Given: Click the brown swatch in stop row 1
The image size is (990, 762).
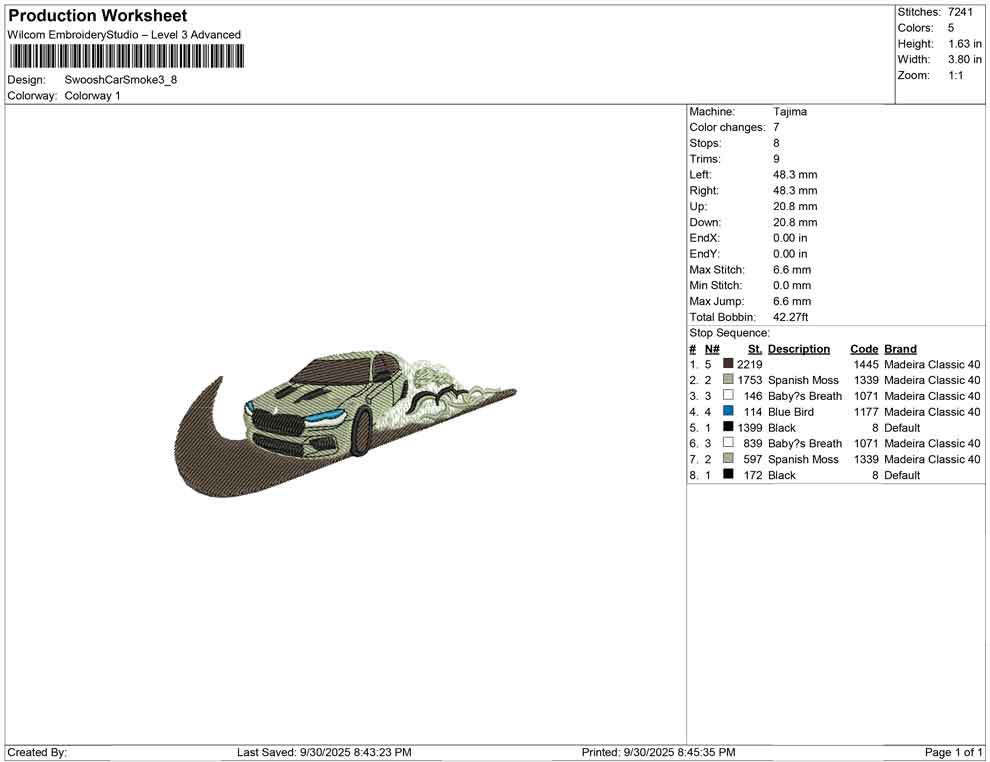Looking at the screenshot, I should click(728, 364).
